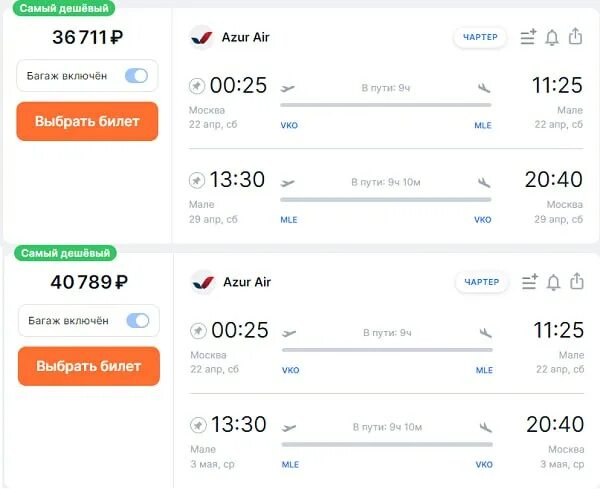Viewport: 600px width, 489px height.
Task: Pin the 13:30 Male return on 29 апр
Action: coord(197,180)
